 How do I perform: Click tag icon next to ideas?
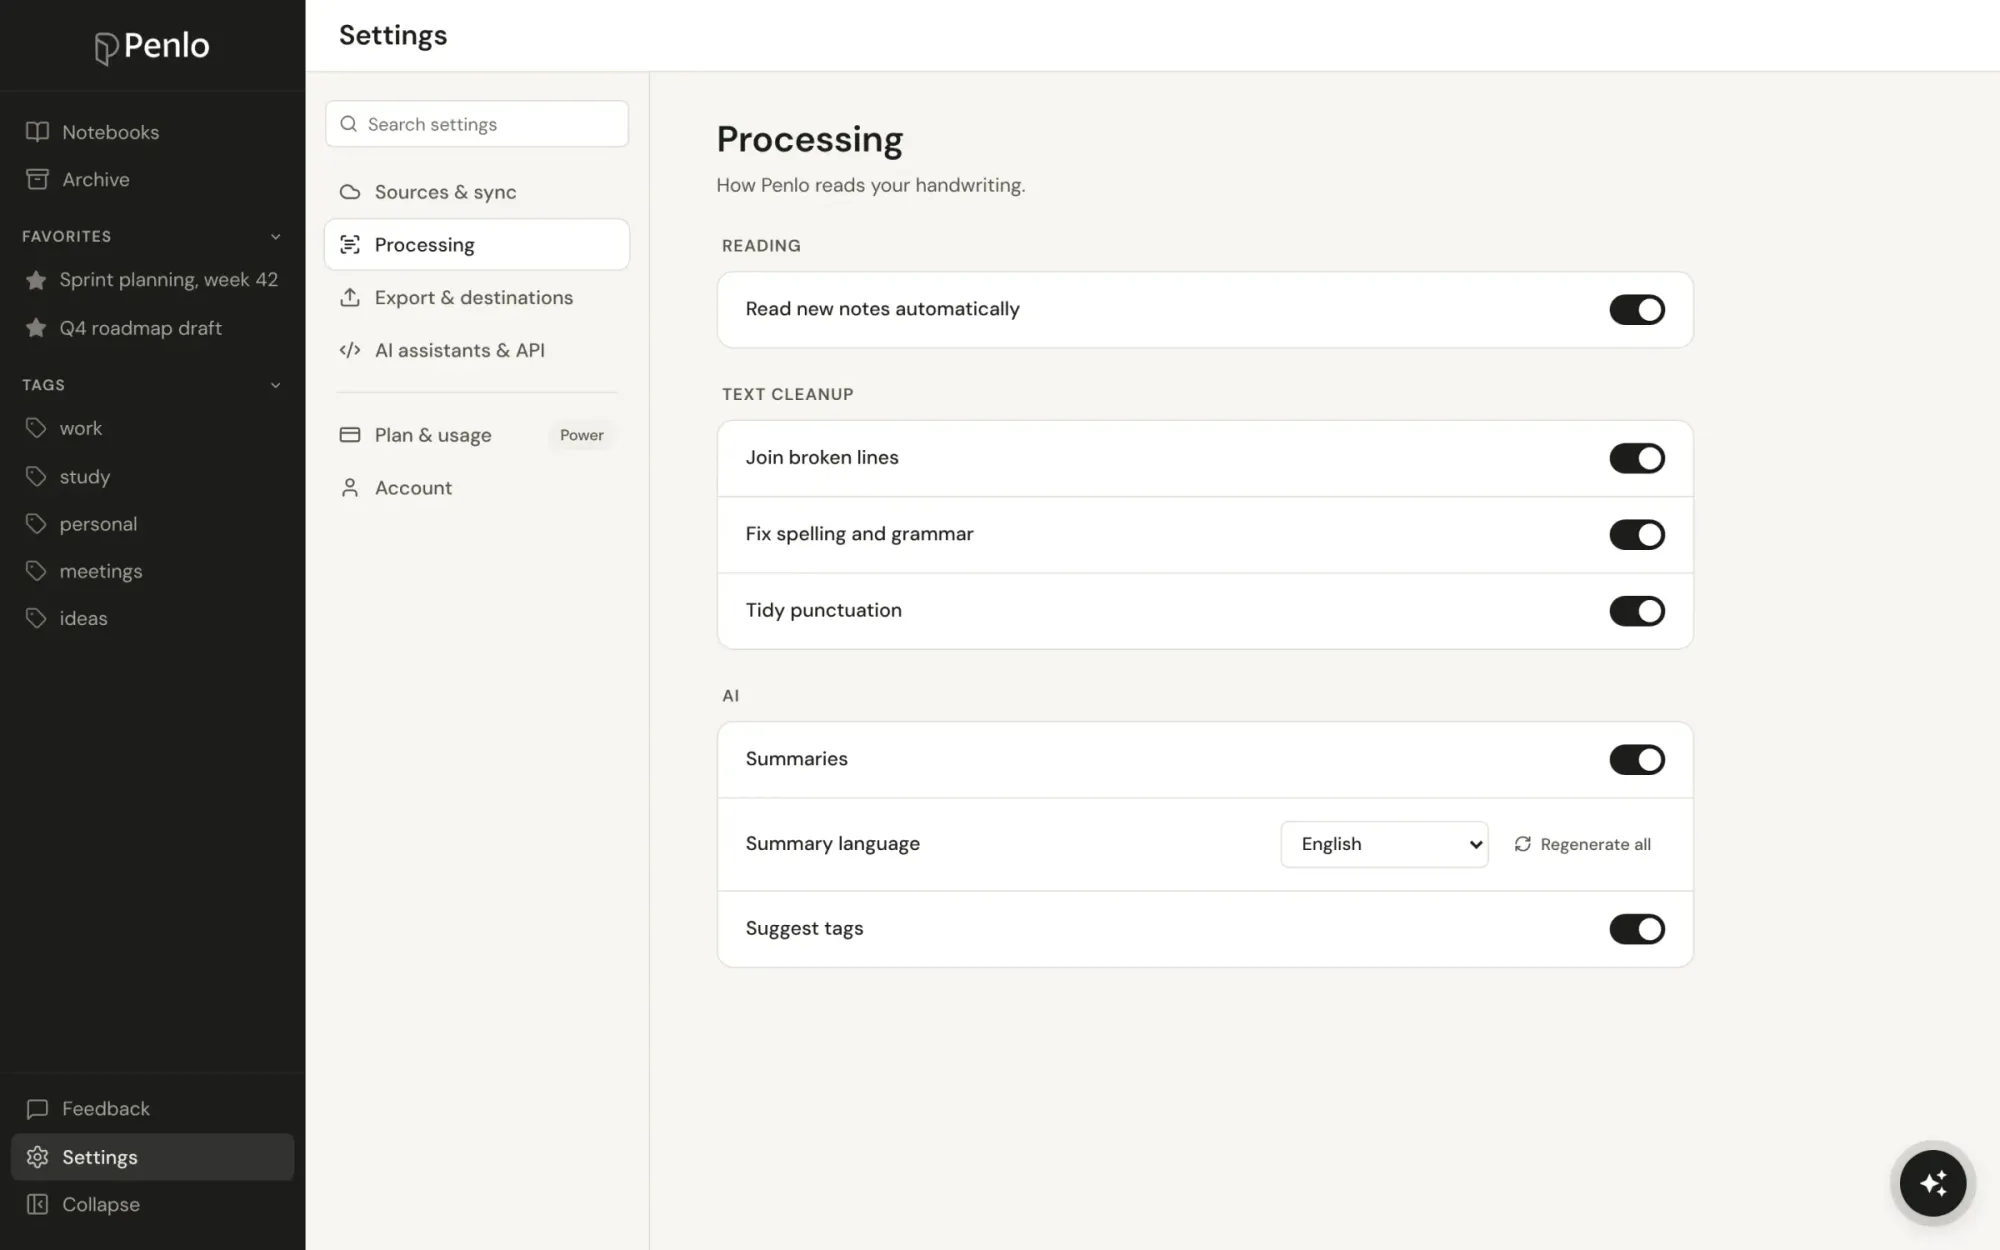(x=36, y=618)
